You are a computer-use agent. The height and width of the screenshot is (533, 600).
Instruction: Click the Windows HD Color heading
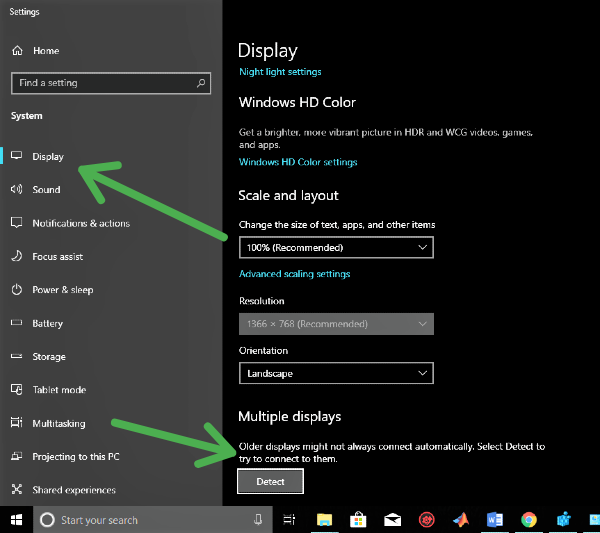(297, 103)
